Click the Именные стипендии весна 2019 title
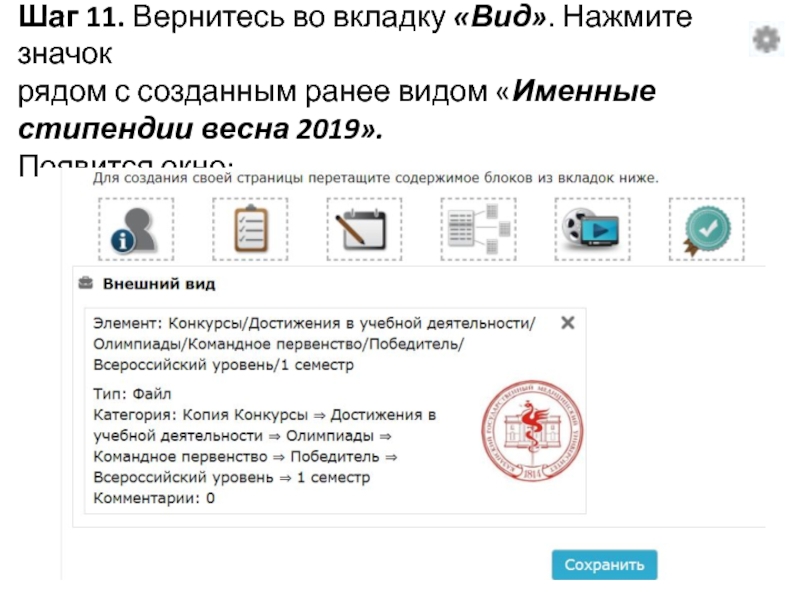 pos(337,109)
